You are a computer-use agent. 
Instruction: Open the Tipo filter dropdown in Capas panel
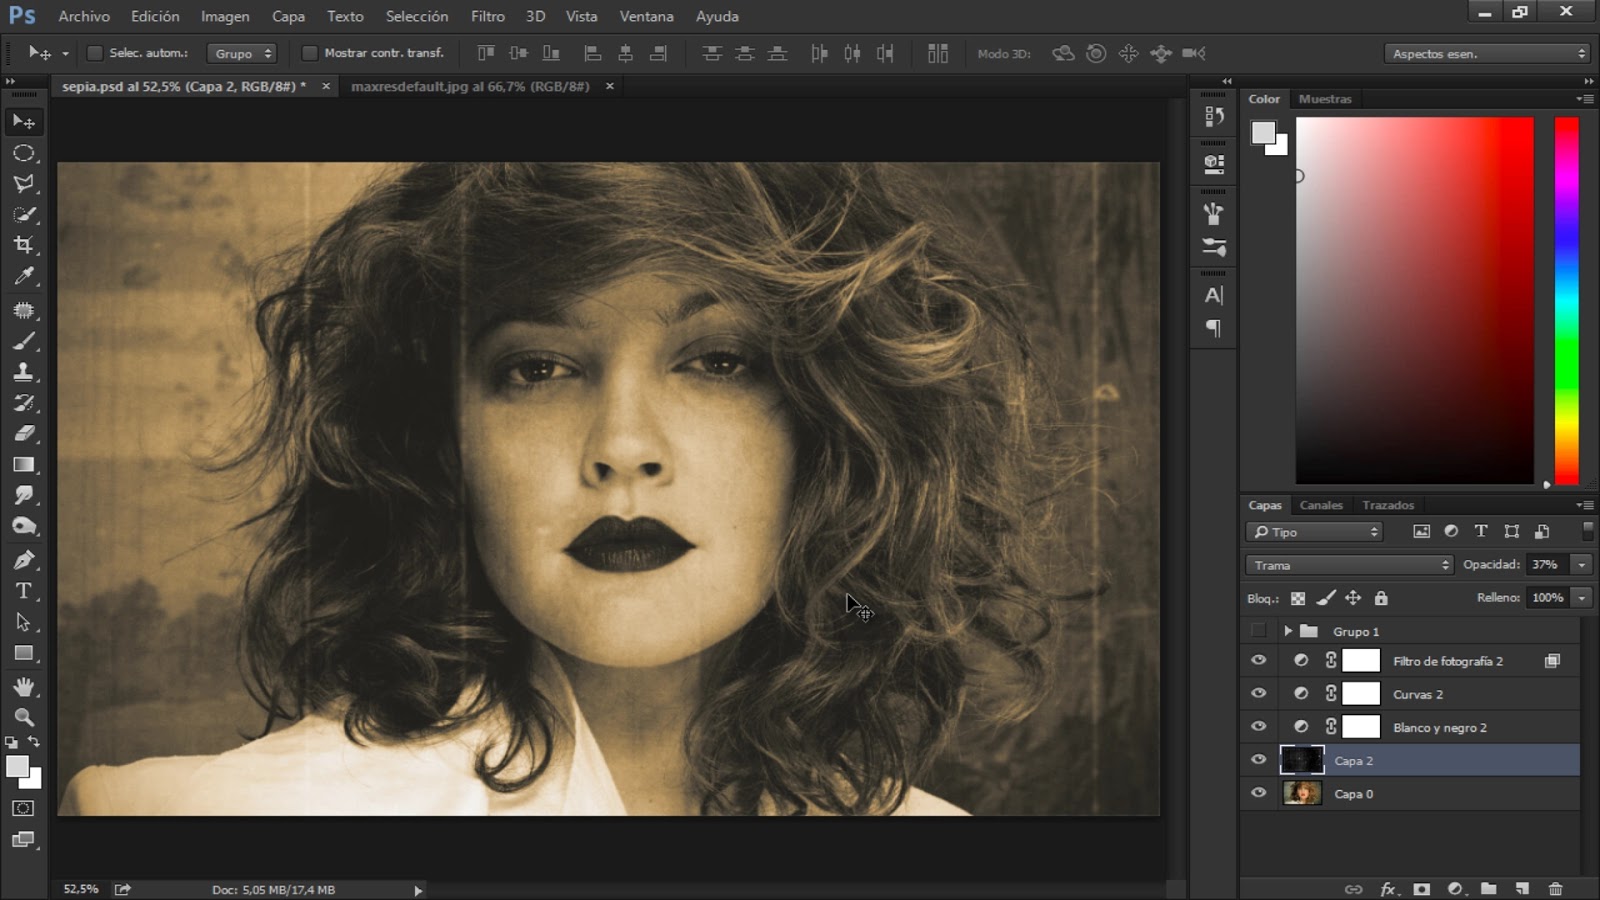click(x=1313, y=531)
